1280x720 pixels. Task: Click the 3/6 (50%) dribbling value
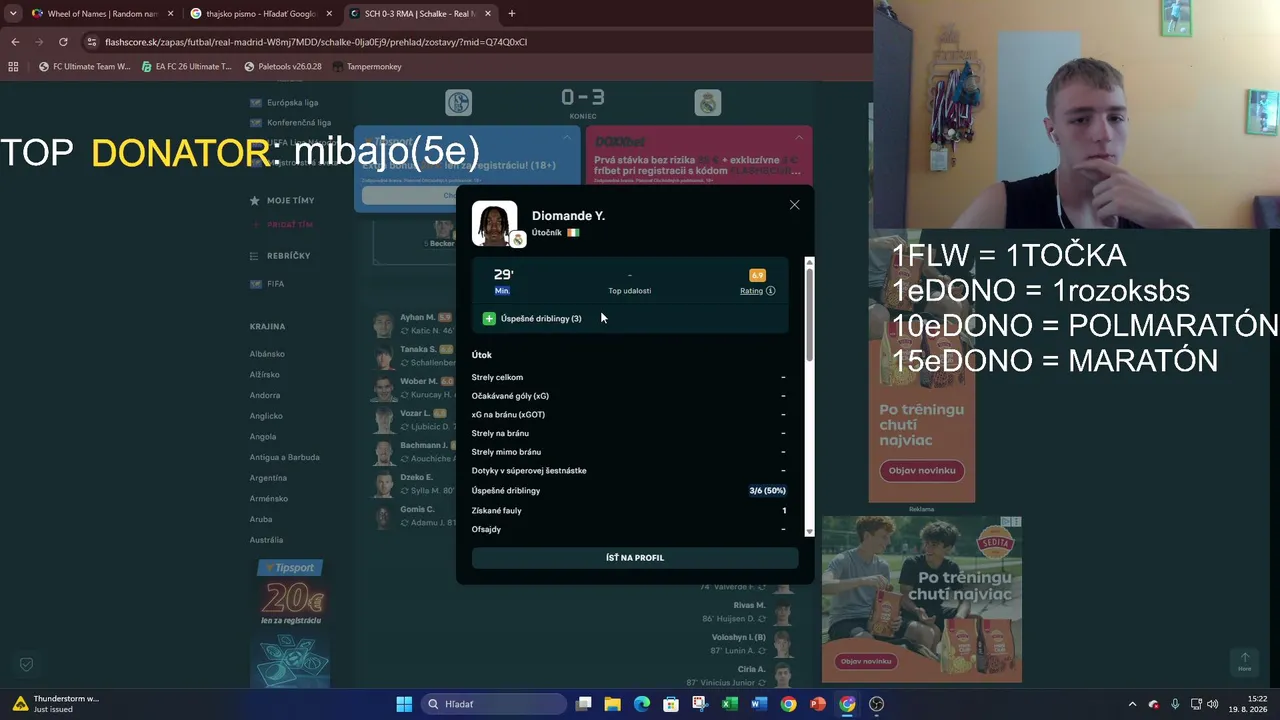(768, 491)
